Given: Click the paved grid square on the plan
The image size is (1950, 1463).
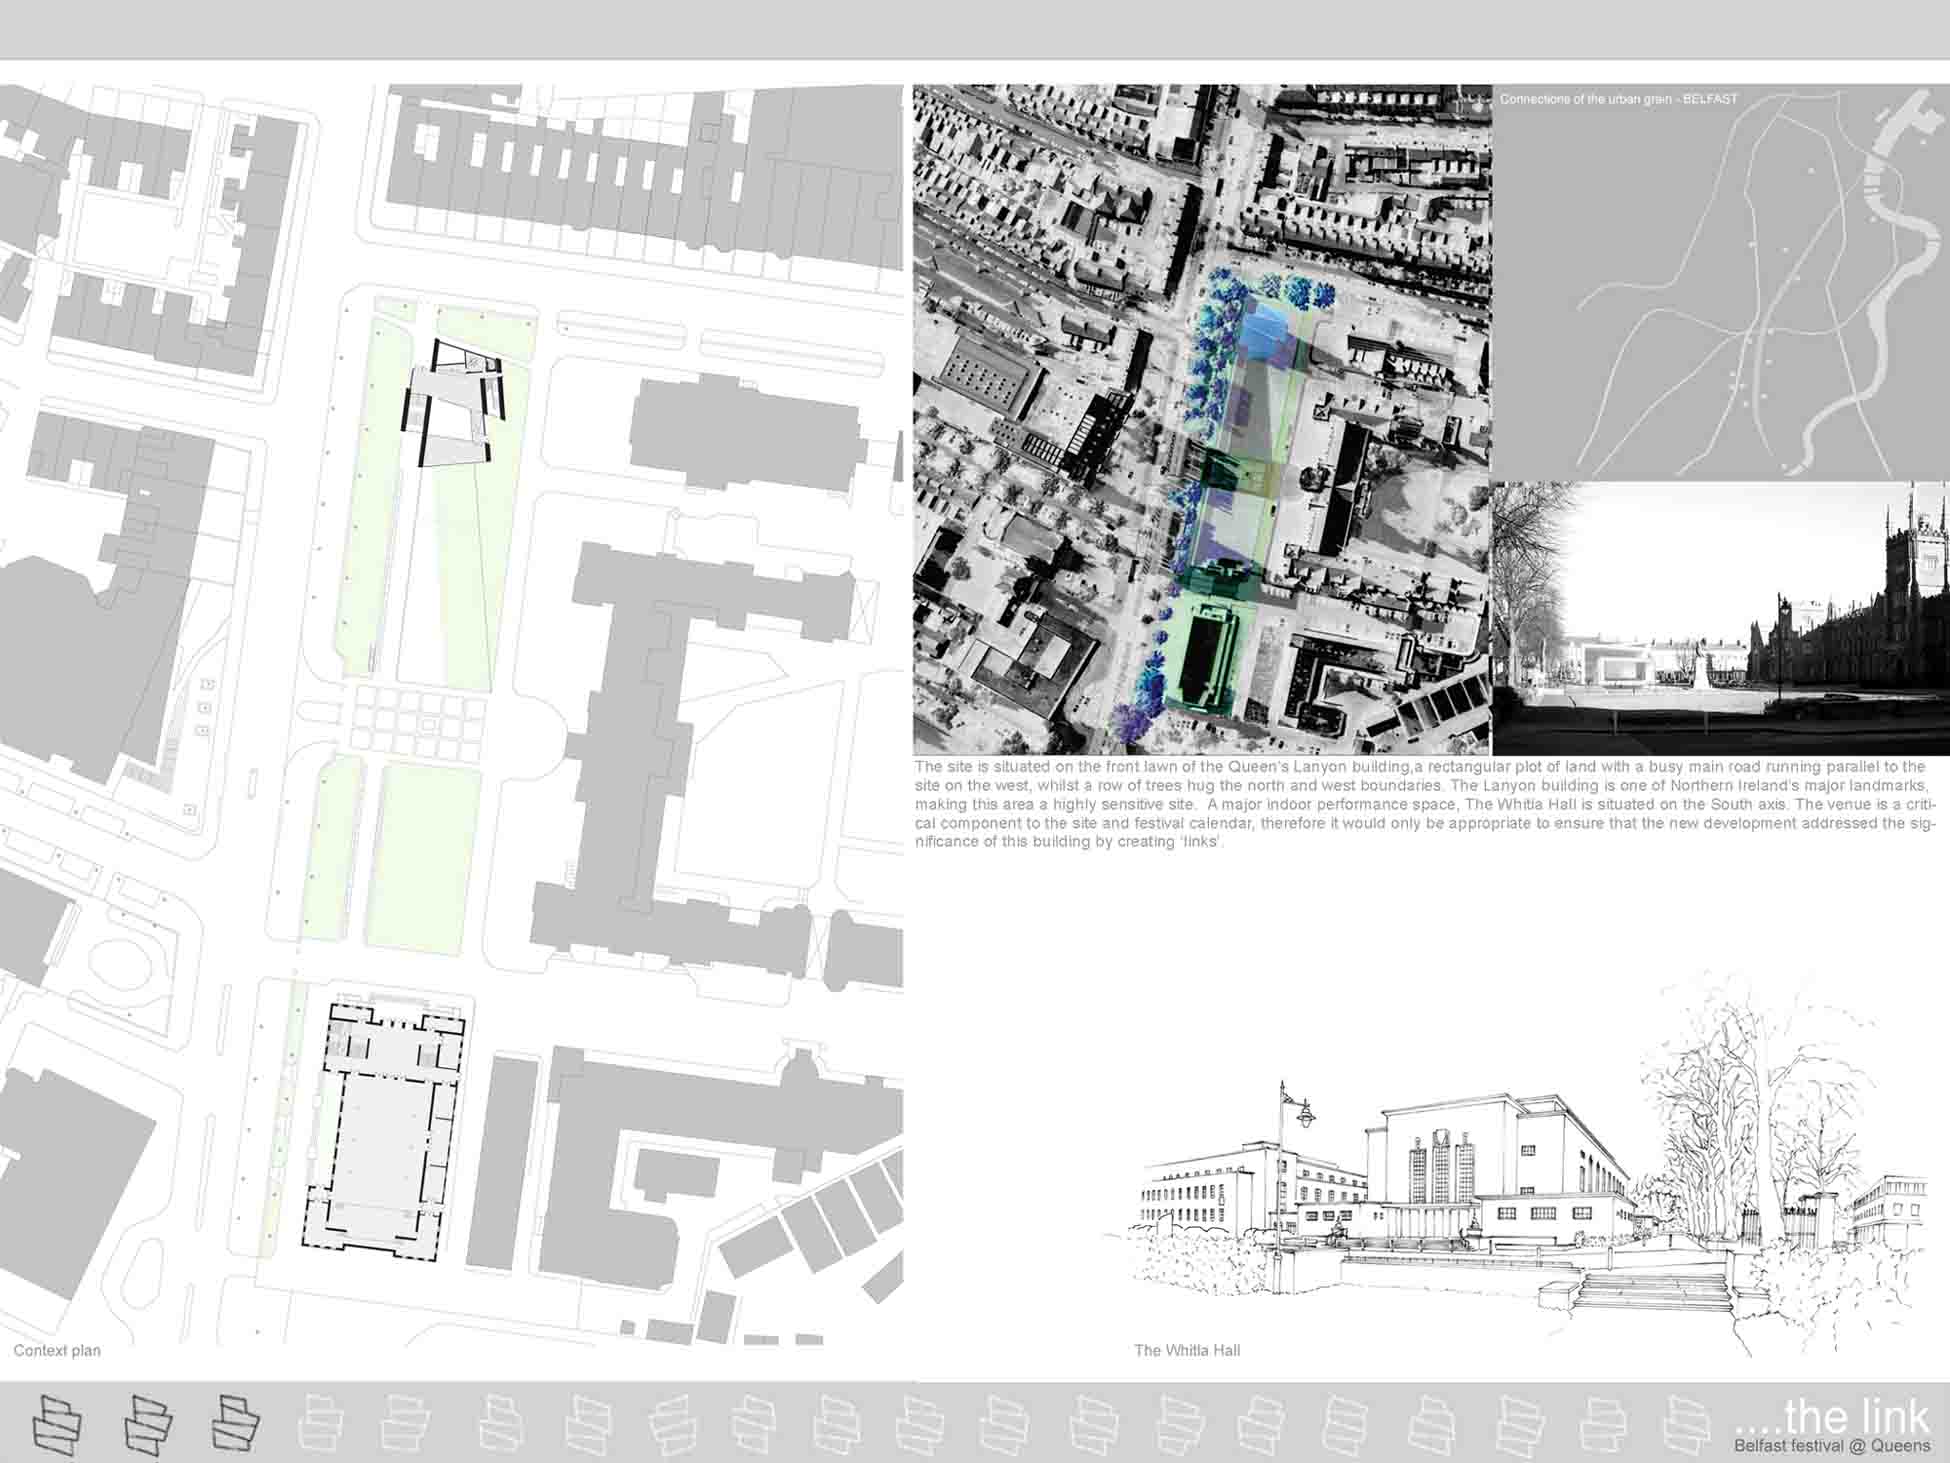Looking at the screenshot, I should (x=419, y=722).
